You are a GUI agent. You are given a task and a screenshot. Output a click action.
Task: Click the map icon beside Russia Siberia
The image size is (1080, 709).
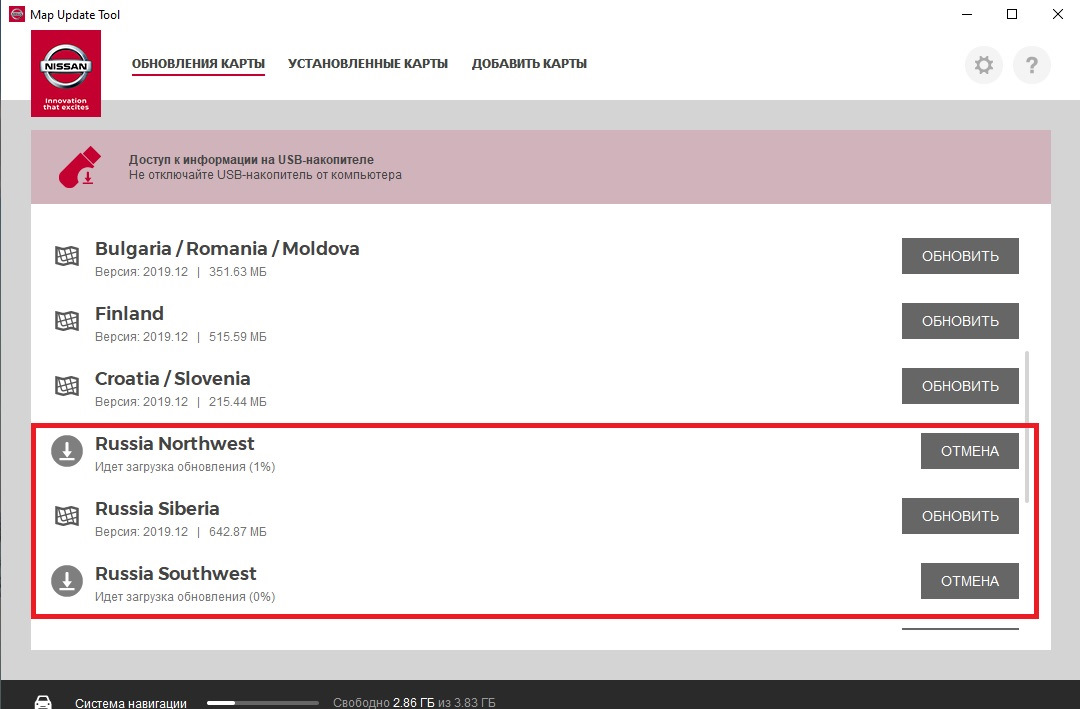[67, 515]
